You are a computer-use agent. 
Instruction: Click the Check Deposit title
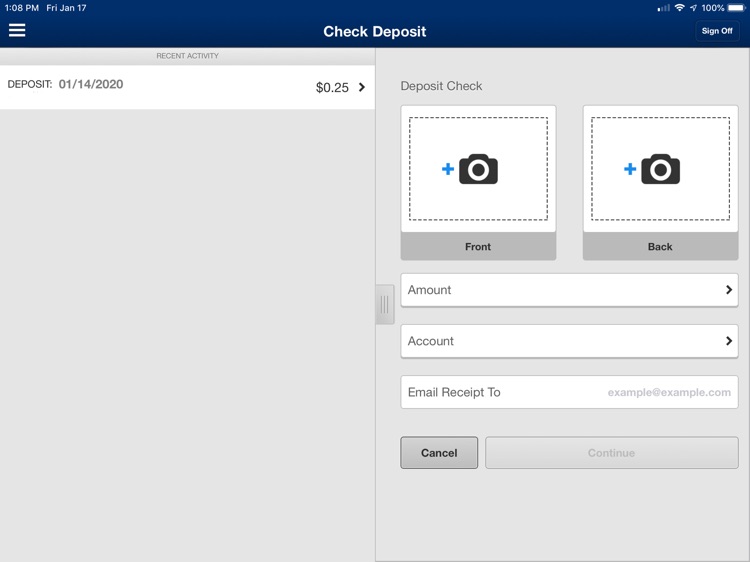point(375,32)
